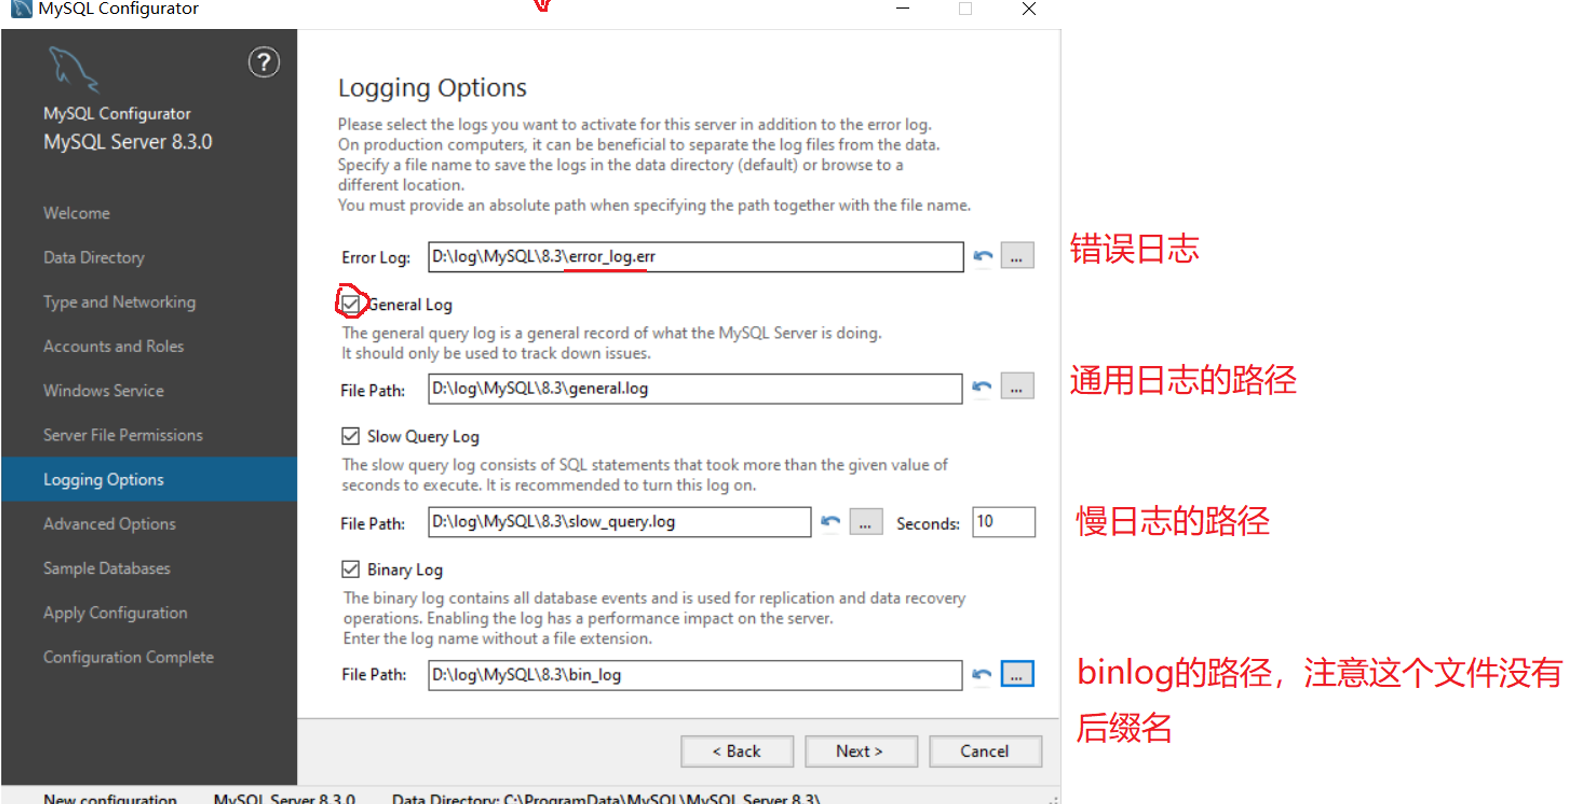Open the Advanced Options step
This screenshot has width=1586, height=804.
click(109, 524)
